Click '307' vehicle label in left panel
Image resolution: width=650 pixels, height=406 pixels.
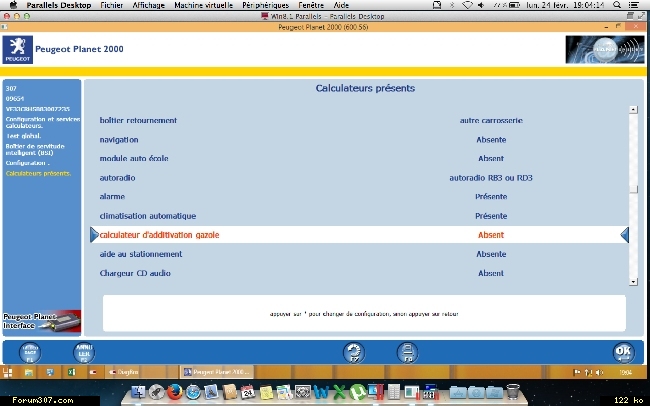(11, 88)
